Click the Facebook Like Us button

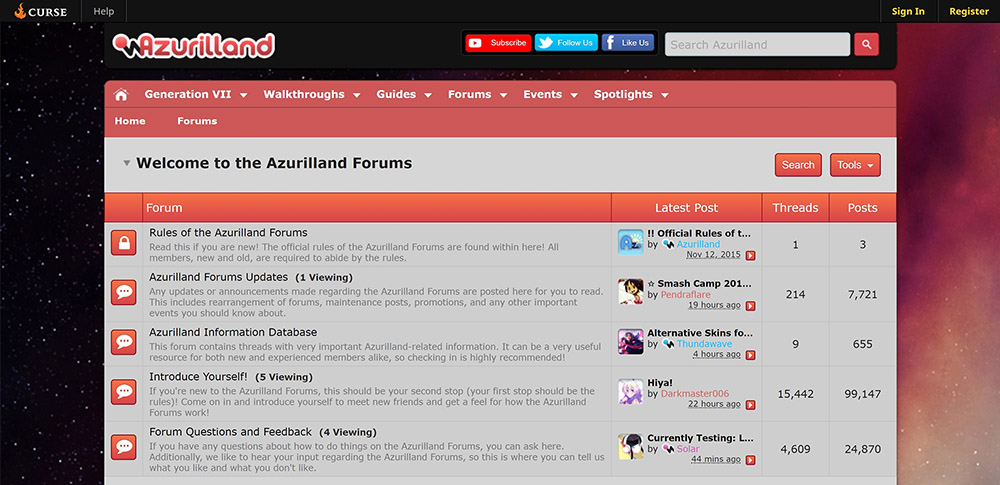[628, 43]
